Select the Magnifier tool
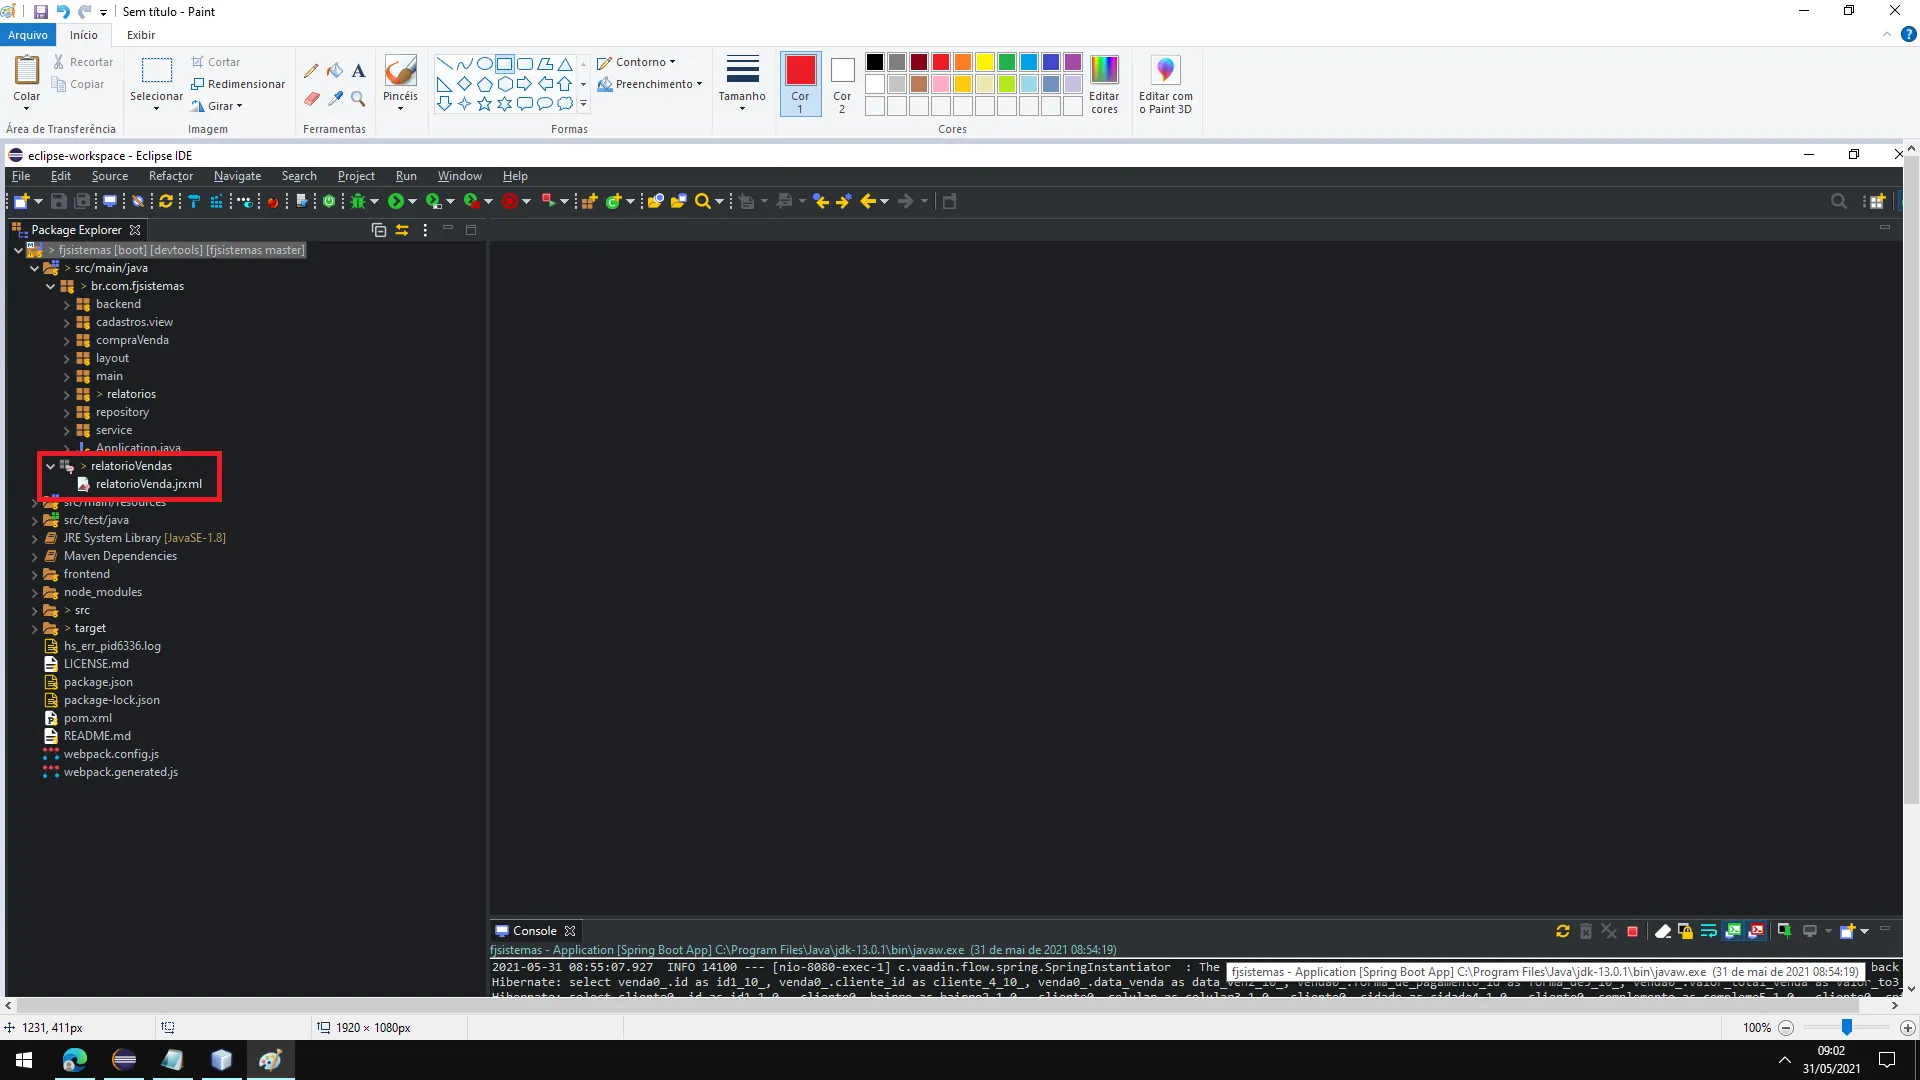The image size is (1920, 1080). click(x=358, y=98)
